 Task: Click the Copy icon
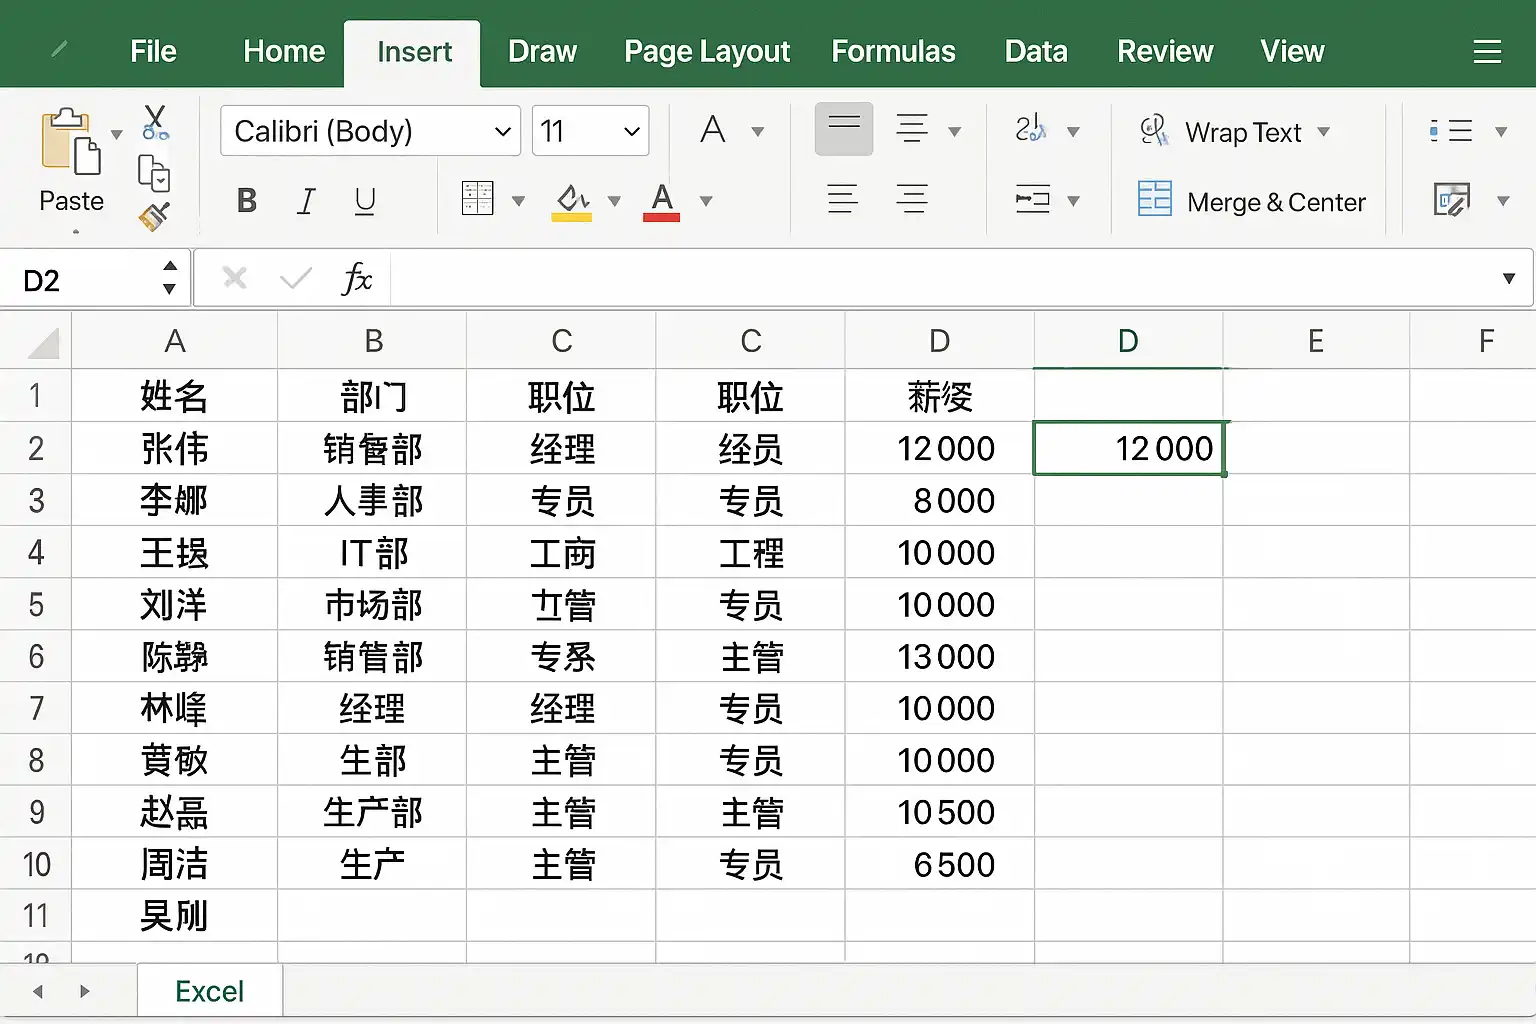click(x=153, y=173)
